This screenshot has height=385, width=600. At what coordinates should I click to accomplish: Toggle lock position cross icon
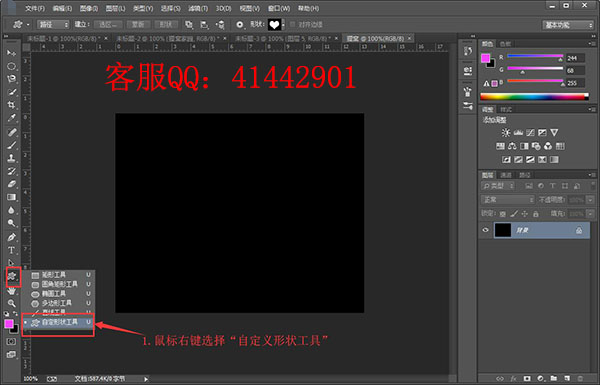(x=525, y=214)
